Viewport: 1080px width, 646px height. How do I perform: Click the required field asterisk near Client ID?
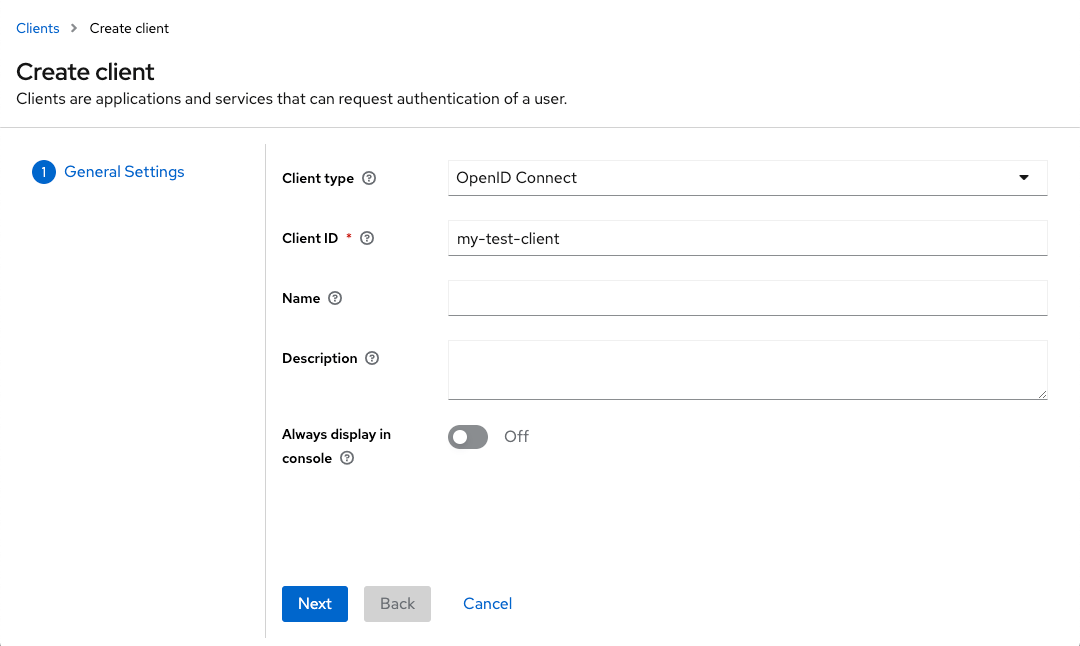(348, 237)
